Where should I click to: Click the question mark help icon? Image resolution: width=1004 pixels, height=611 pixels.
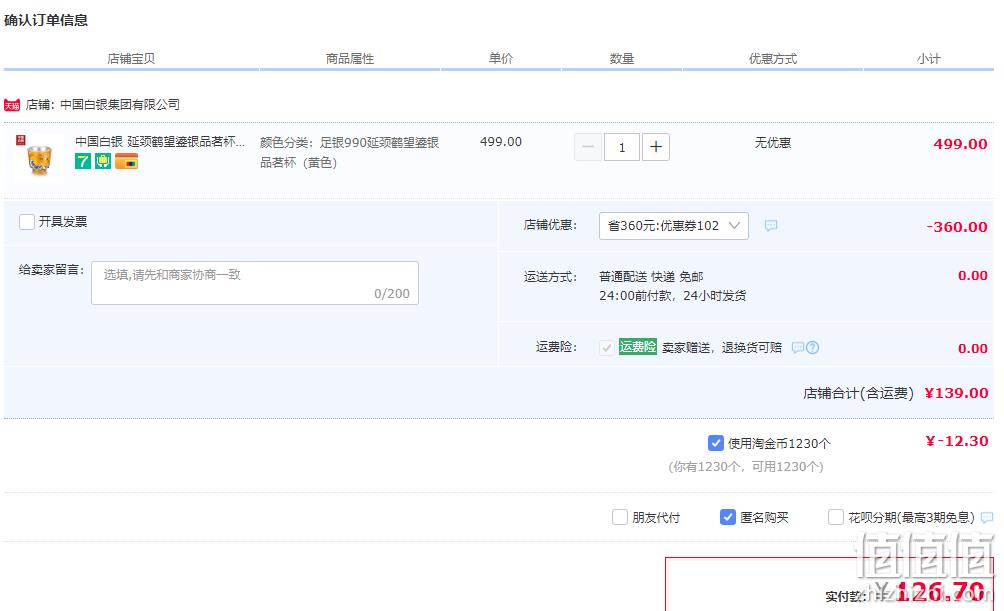tap(813, 348)
